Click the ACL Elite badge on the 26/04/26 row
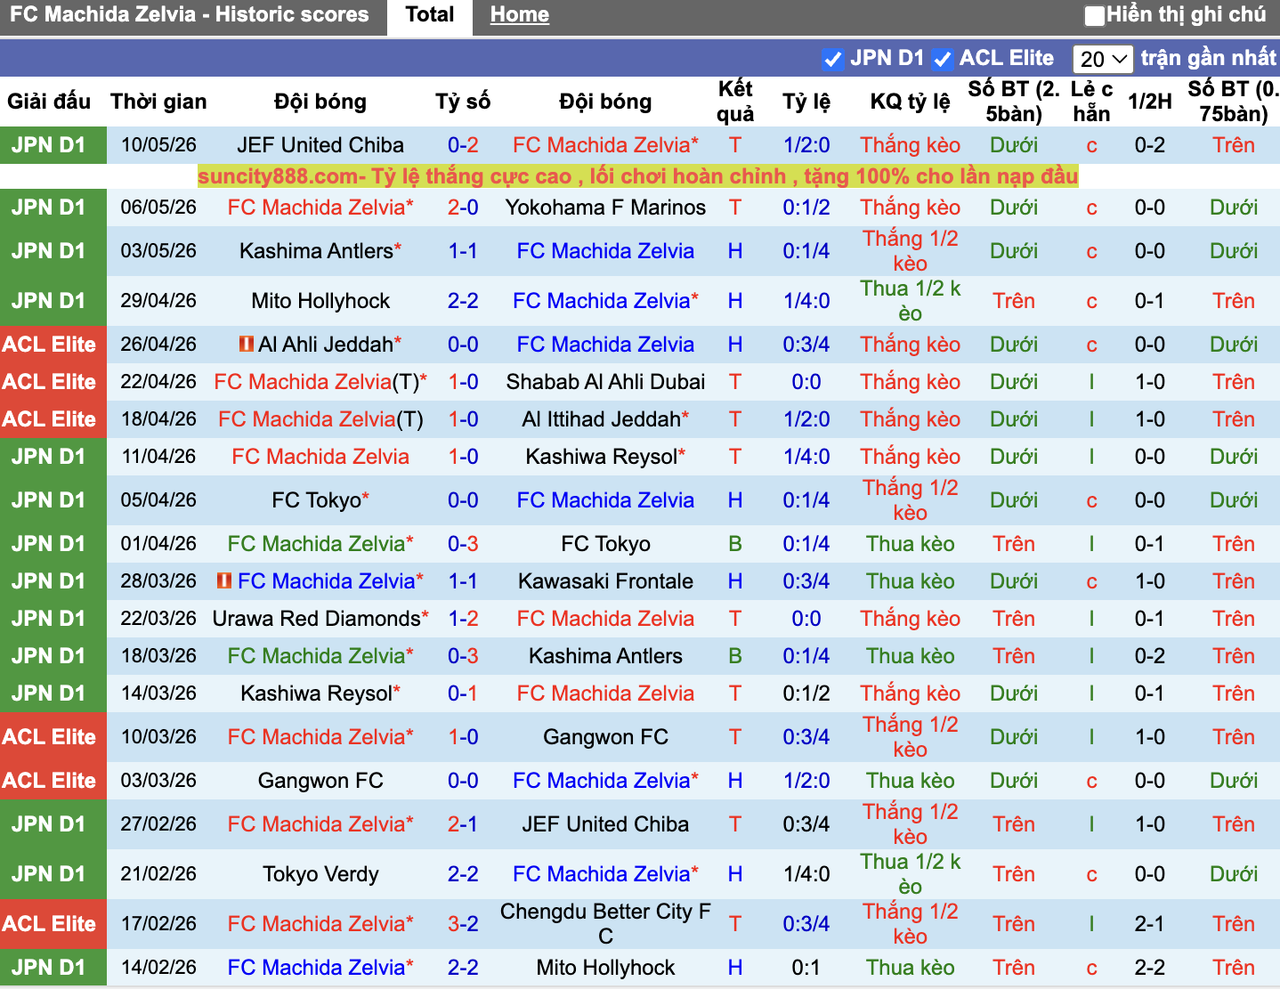 tap(50, 345)
